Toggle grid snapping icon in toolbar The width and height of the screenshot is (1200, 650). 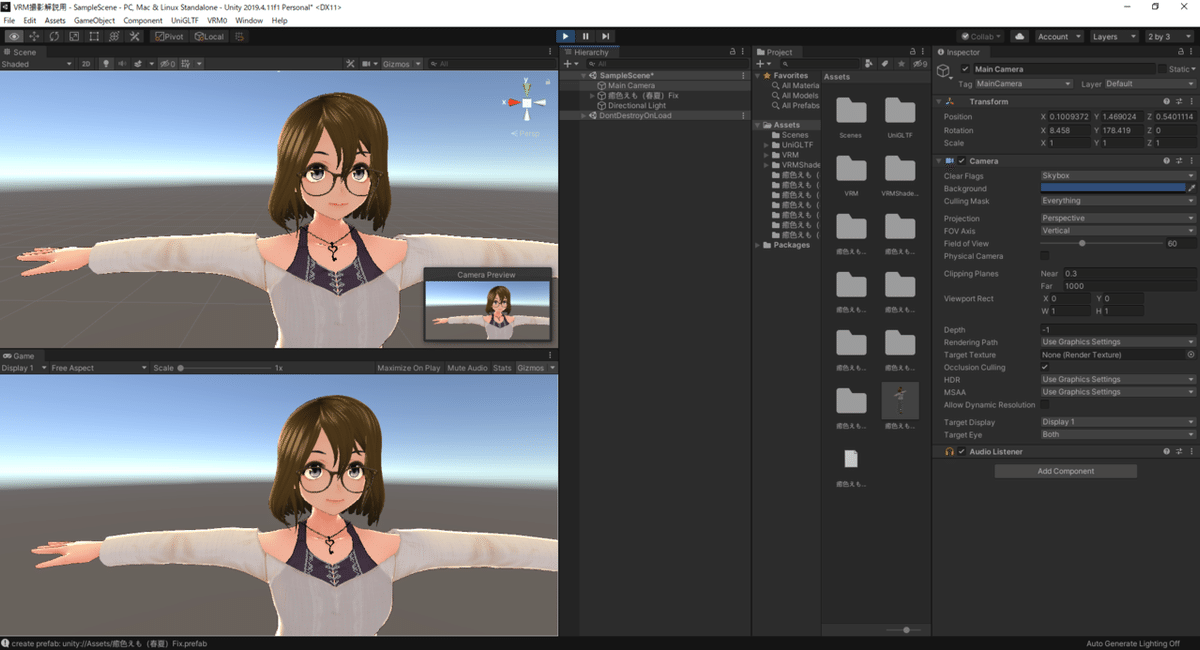pos(239,36)
